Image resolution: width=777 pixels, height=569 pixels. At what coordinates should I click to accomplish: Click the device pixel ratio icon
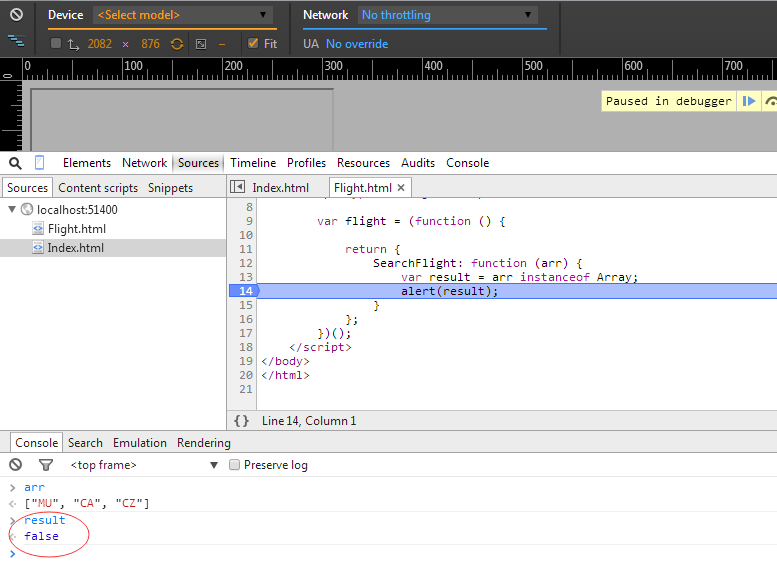[x=201, y=44]
